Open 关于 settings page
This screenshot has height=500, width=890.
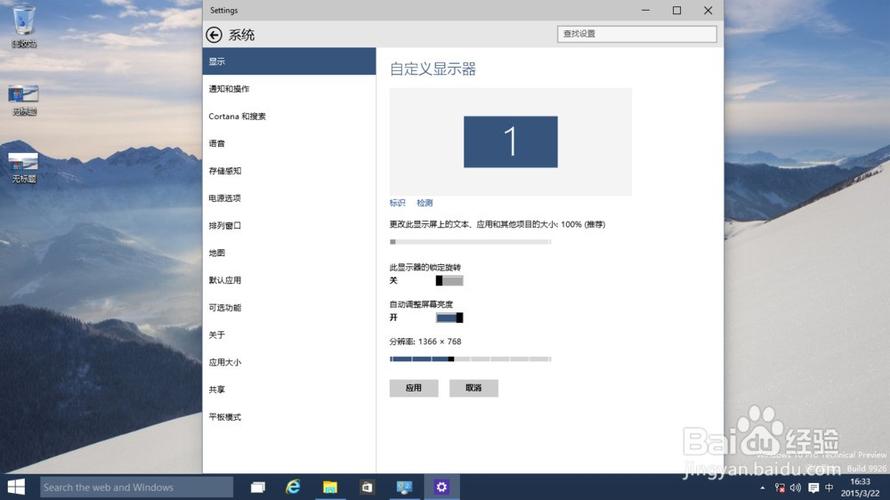tap(289, 334)
